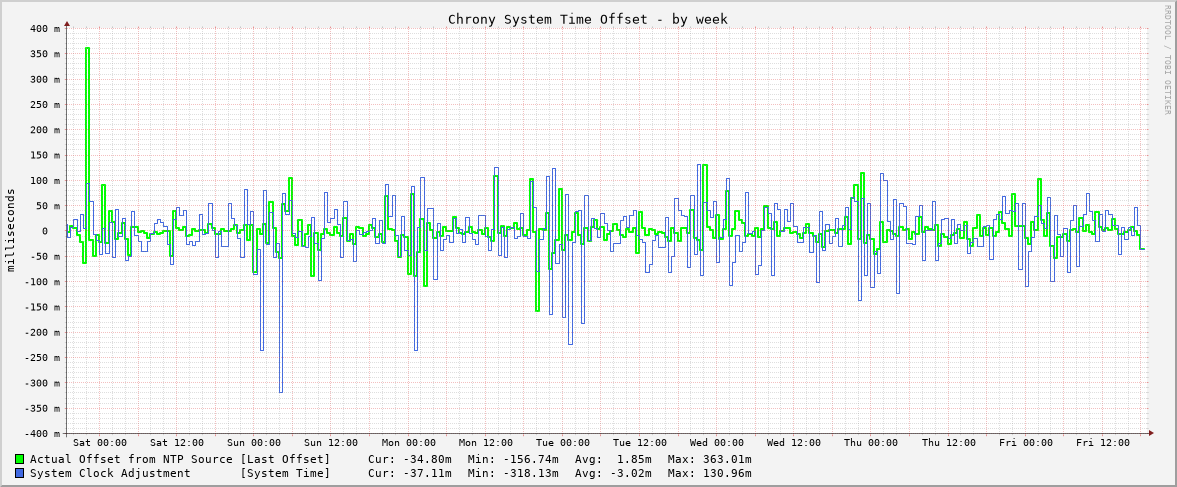Click the "Fri 12:00" x-axis label
This screenshot has height=487, width=1177.
1103,443
